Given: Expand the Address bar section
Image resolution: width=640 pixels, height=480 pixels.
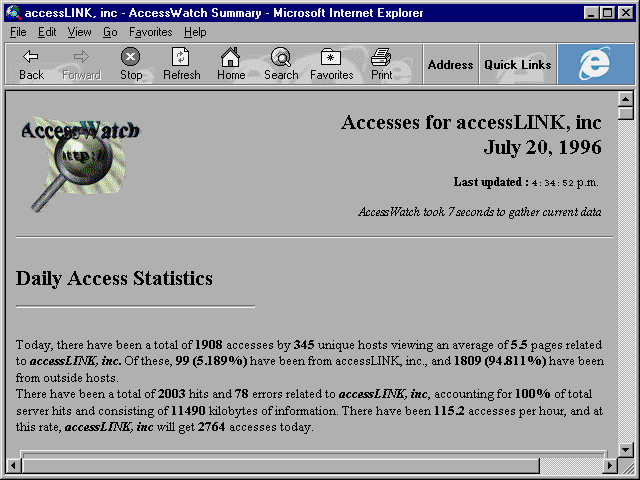Looking at the screenshot, I should point(451,64).
